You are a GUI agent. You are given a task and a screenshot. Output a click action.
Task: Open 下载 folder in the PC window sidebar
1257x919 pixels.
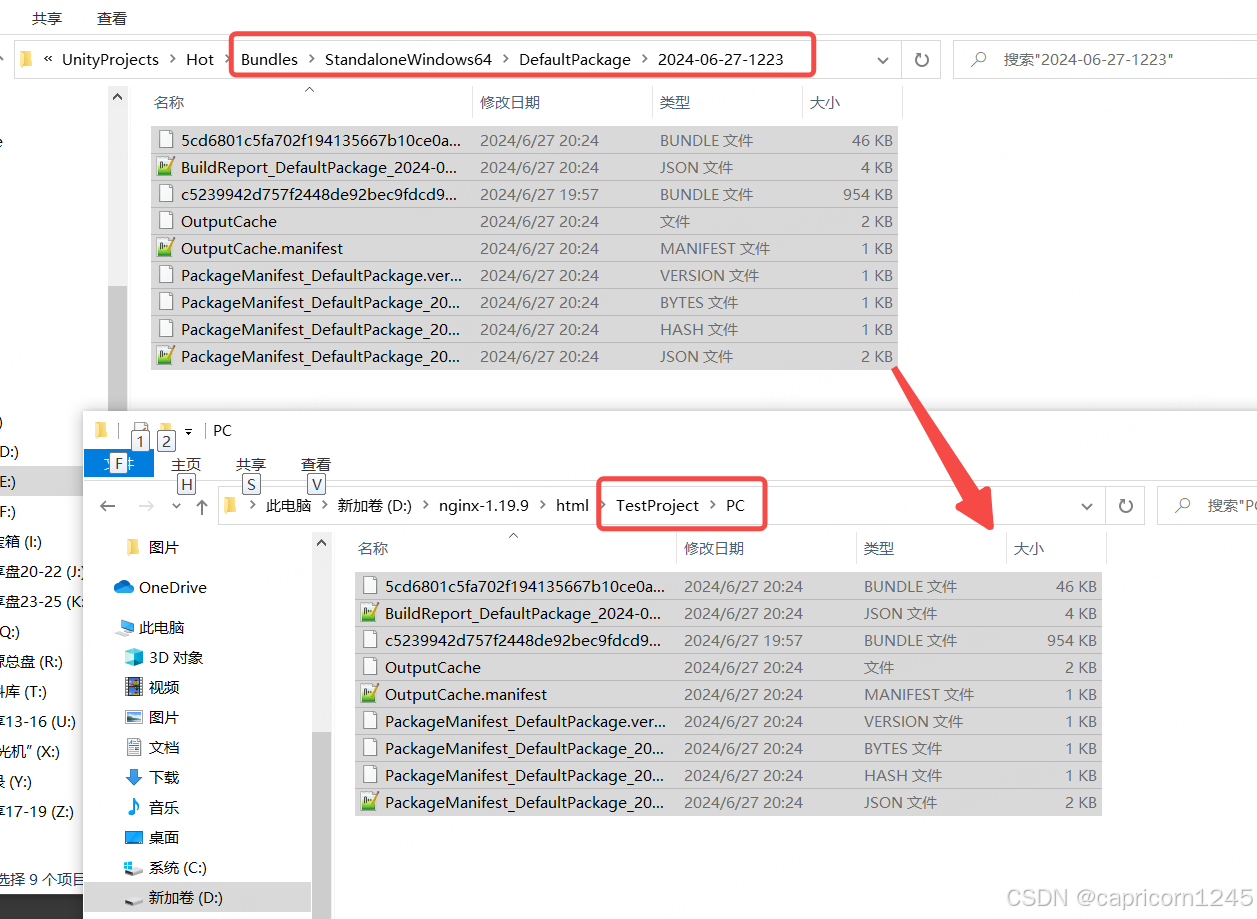(164, 777)
